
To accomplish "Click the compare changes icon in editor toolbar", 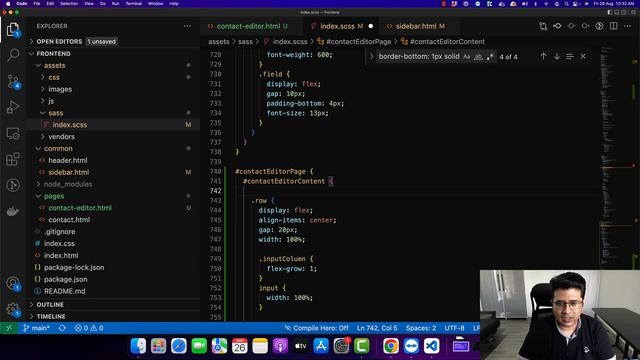I will tap(543, 26).
